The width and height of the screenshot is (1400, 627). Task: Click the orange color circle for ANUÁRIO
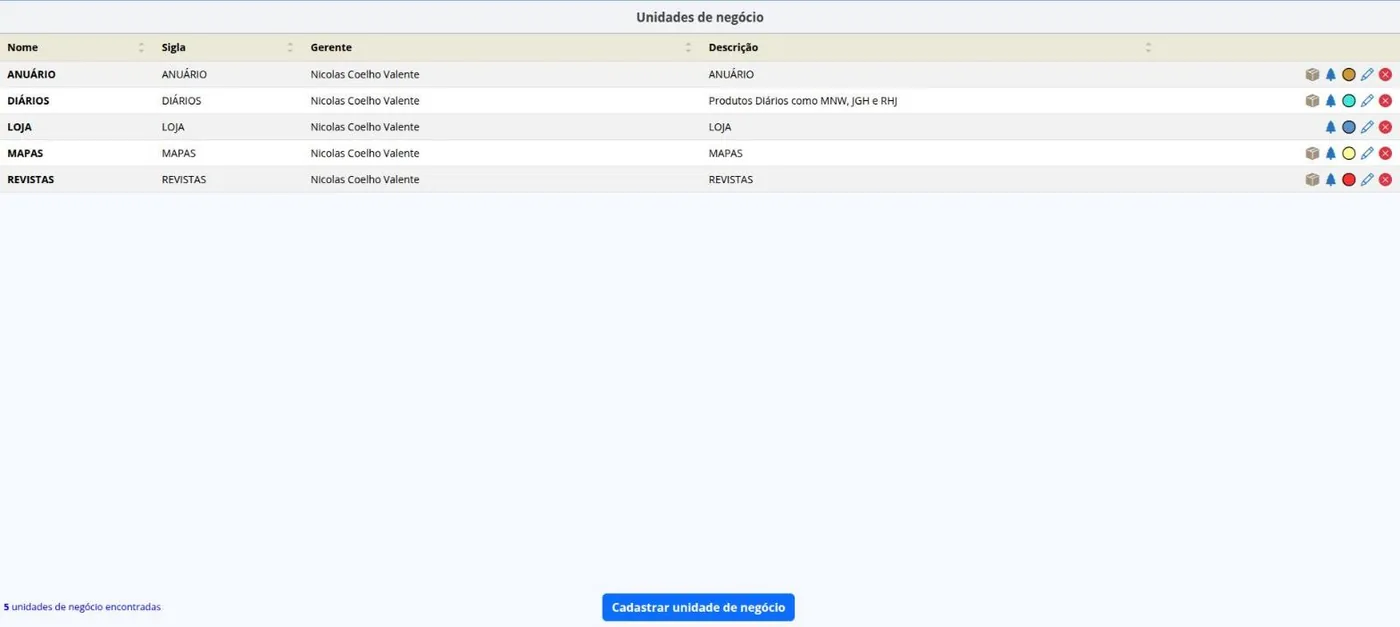[x=1349, y=74]
